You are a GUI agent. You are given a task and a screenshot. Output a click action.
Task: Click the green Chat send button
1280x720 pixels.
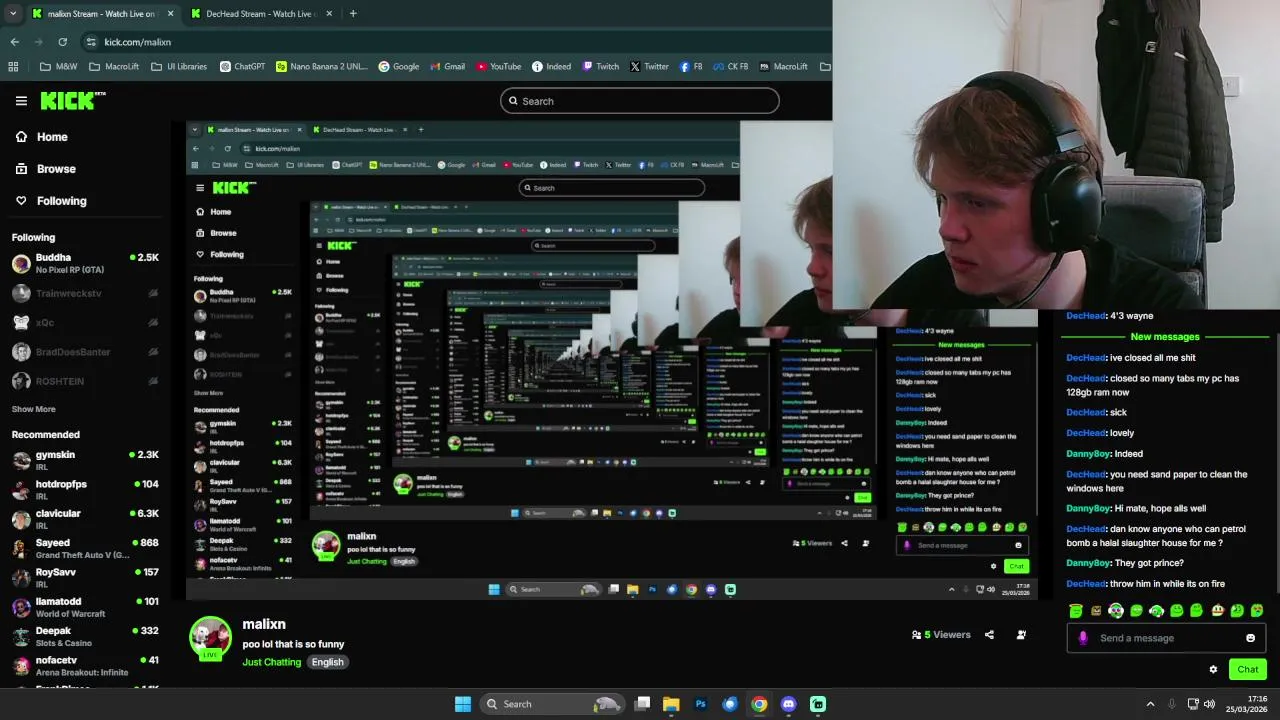pos(1247,669)
